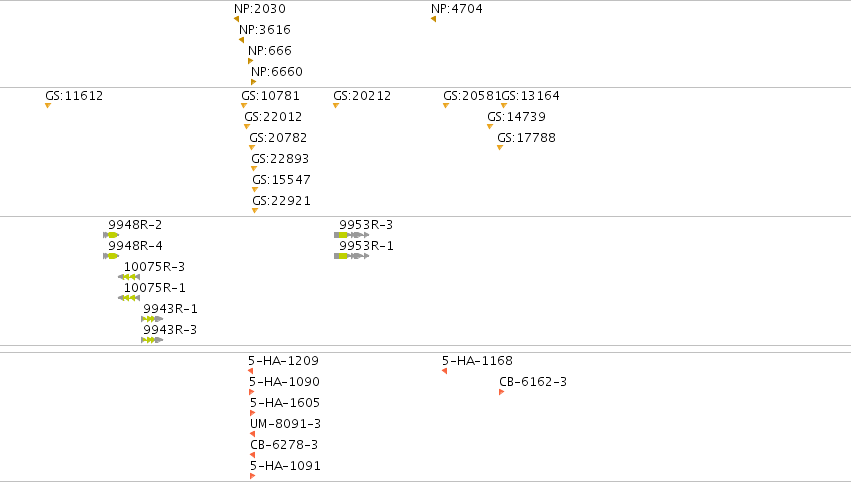Click the GS:20212 marker triangle
The height and width of the screenshot is (482, 851).
[x=336, y=105]
